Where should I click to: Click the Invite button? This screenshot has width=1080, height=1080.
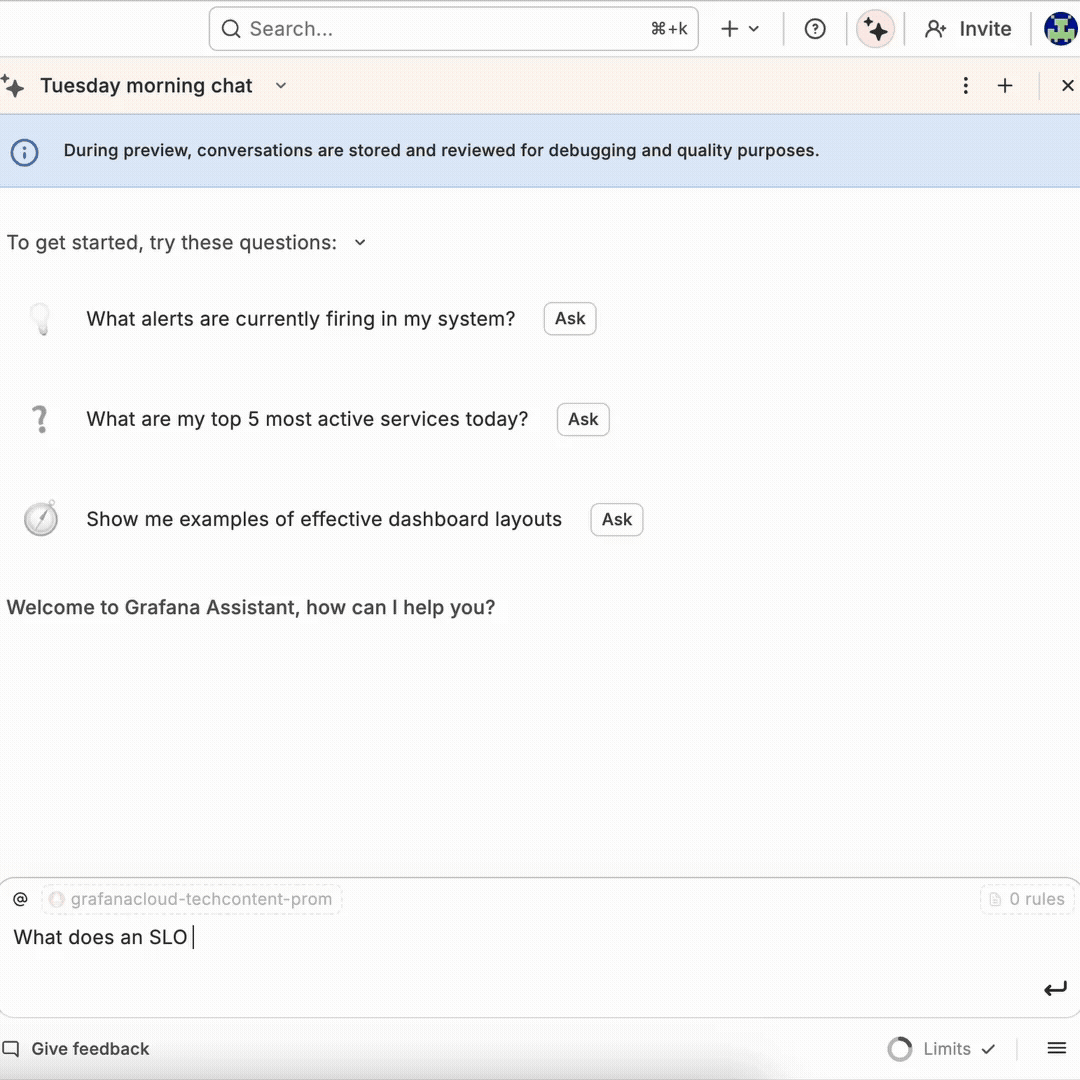click(968, 30)
